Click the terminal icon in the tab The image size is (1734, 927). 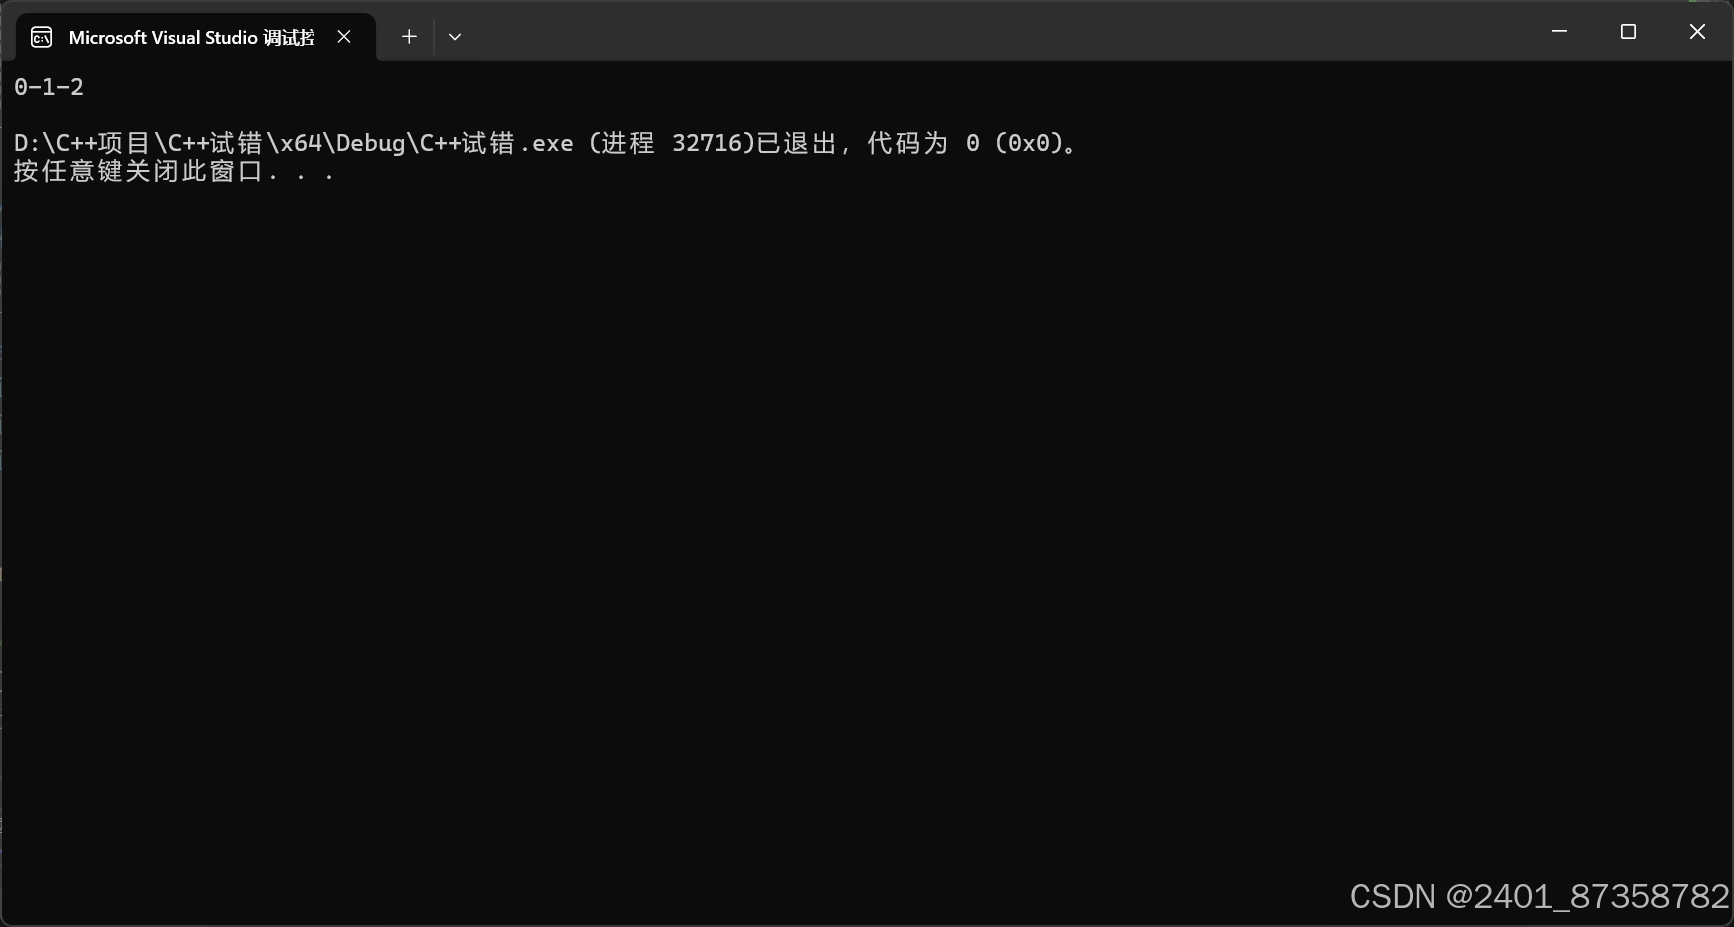[x=42, y=38]
